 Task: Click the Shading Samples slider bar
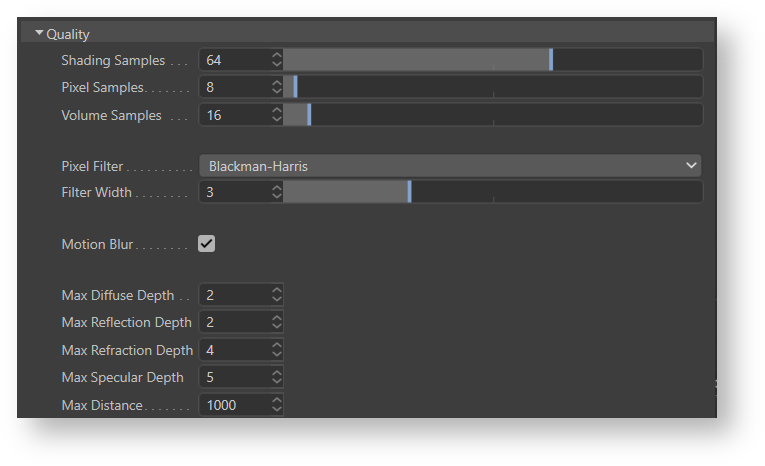(x=492, y=60)
